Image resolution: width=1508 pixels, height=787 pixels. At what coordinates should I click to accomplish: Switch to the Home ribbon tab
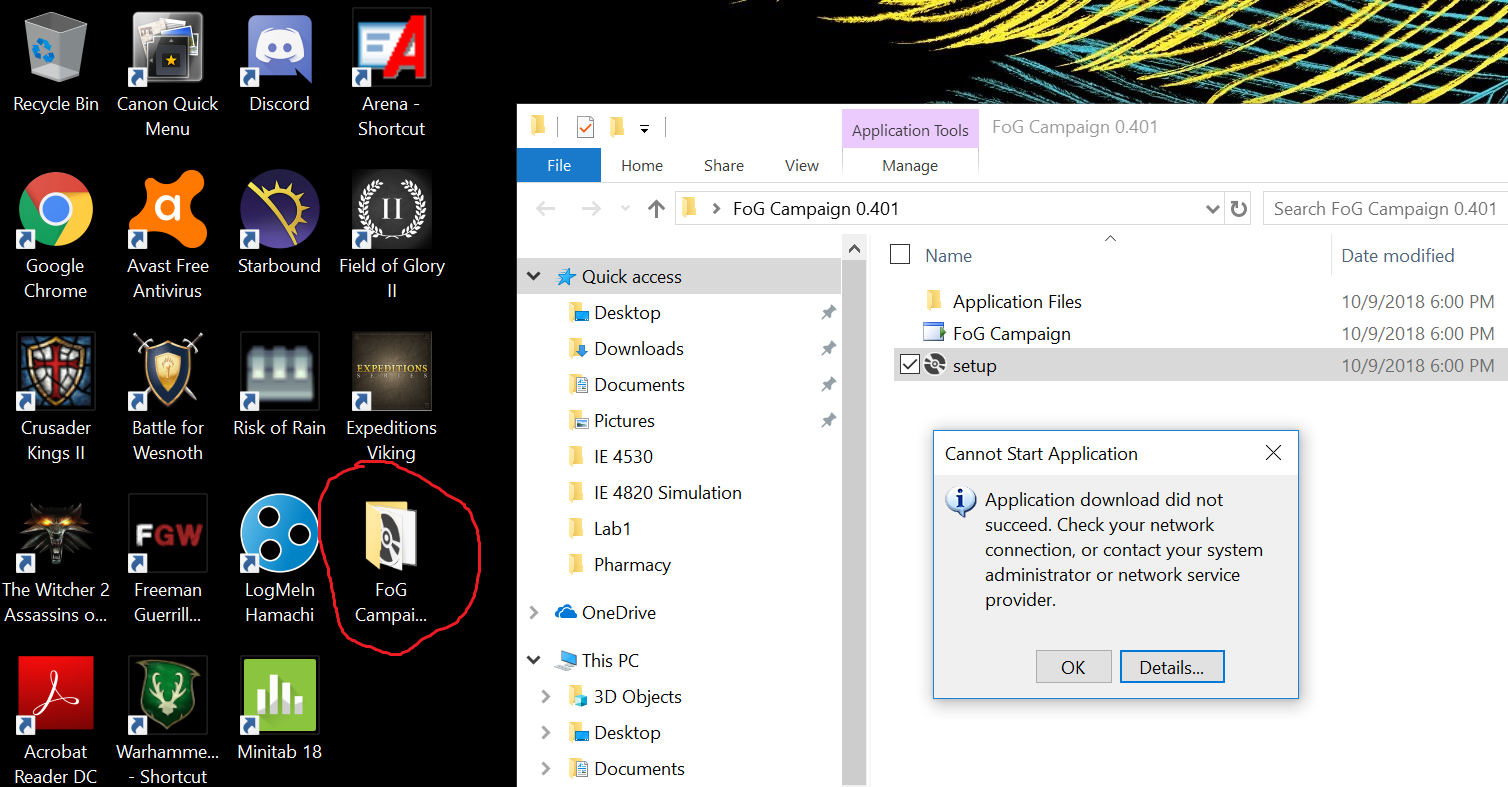click(642, 165)
